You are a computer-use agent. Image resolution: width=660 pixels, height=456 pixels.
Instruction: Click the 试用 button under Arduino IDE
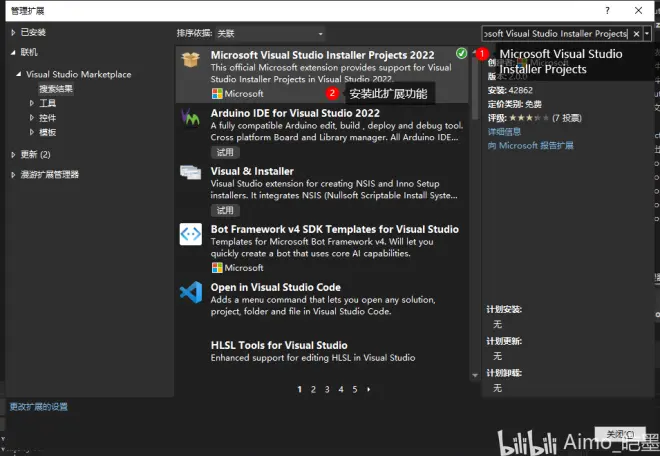pos(225,152)
